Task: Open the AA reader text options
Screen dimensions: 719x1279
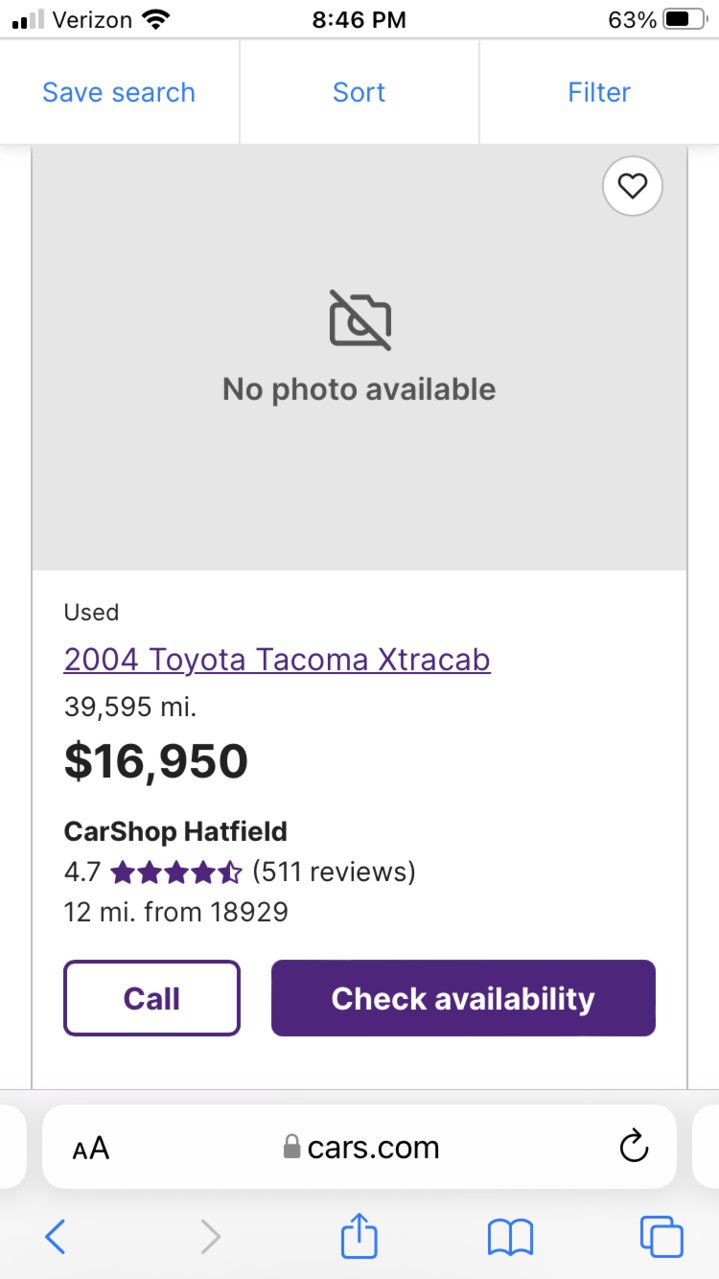Action: pyautogui.click(x=91, y=1148)
